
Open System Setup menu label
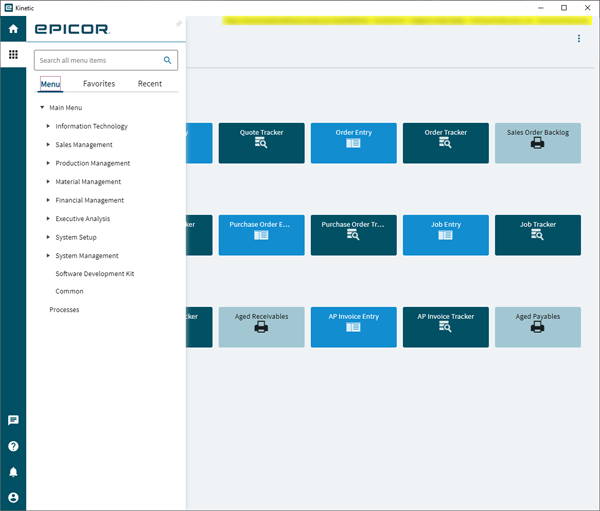coord(76,237)
